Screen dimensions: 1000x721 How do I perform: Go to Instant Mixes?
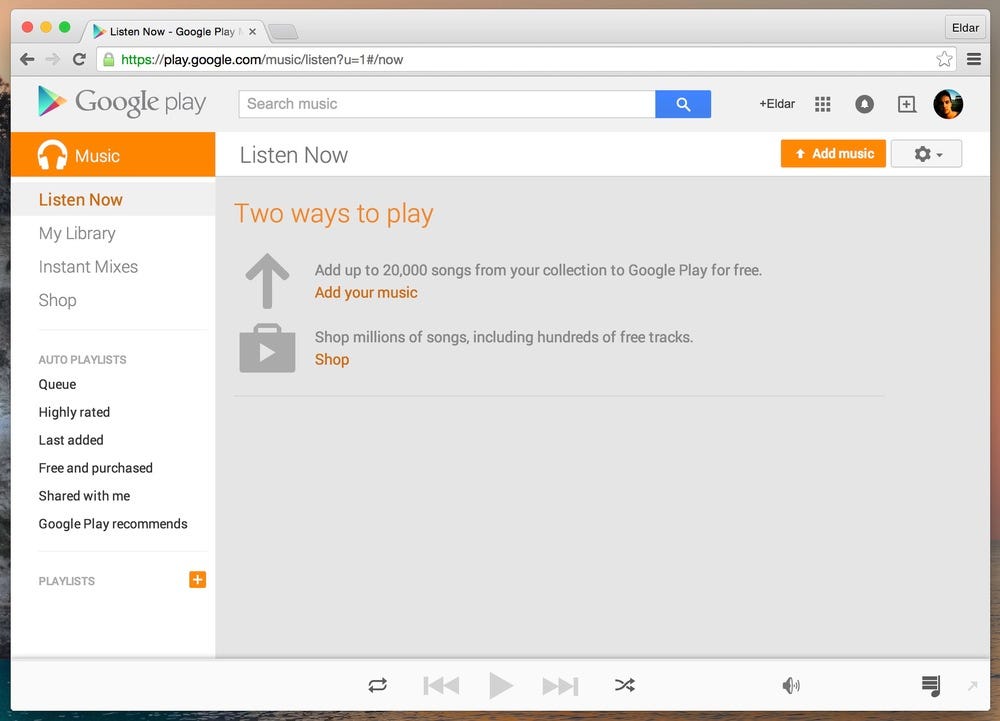pyautogui.click(x=88, y=266)
